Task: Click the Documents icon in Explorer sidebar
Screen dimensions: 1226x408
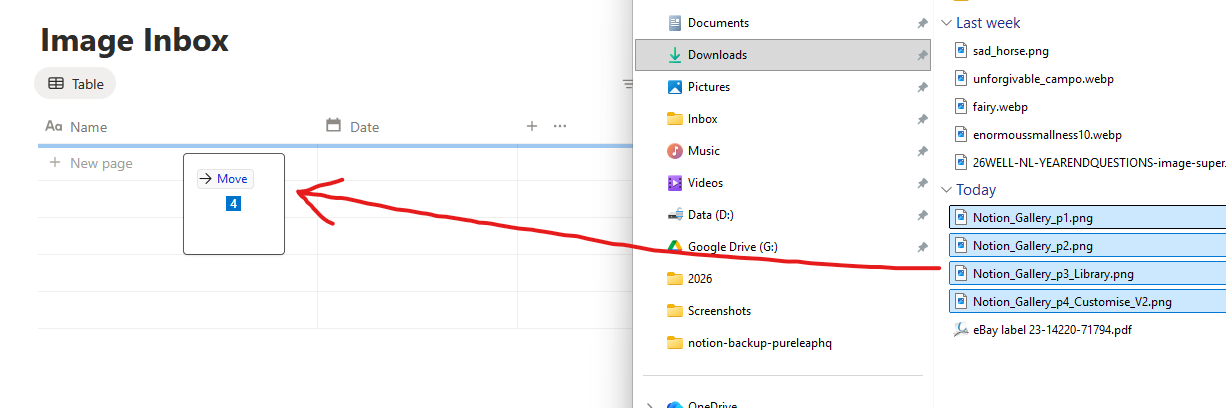Action: (x=675, y=23)
